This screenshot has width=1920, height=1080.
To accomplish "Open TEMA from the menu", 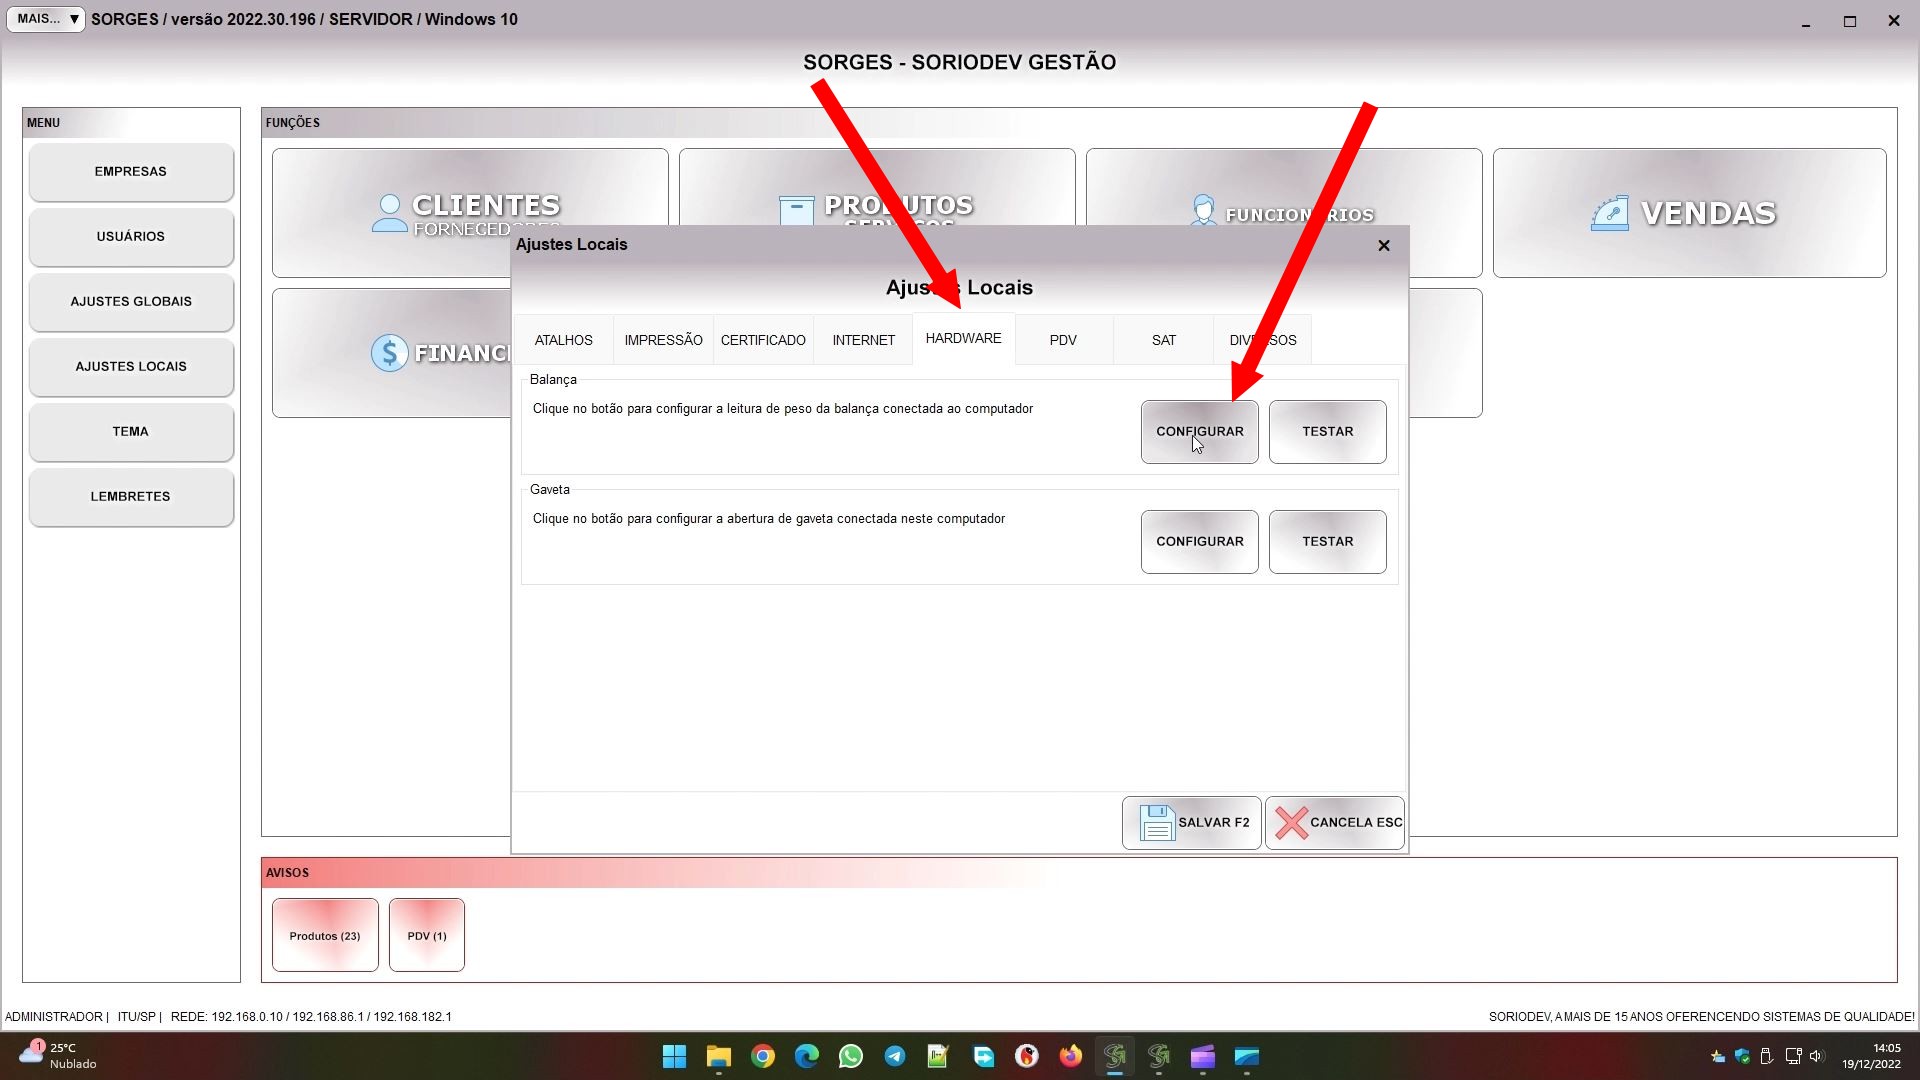I will [x=131, y=432].
